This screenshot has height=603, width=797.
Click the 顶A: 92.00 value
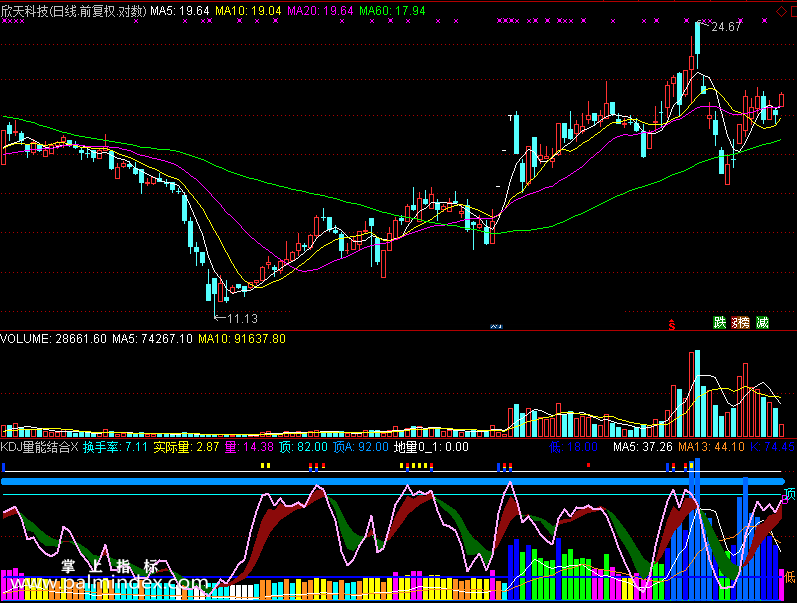tap(361, 447)
